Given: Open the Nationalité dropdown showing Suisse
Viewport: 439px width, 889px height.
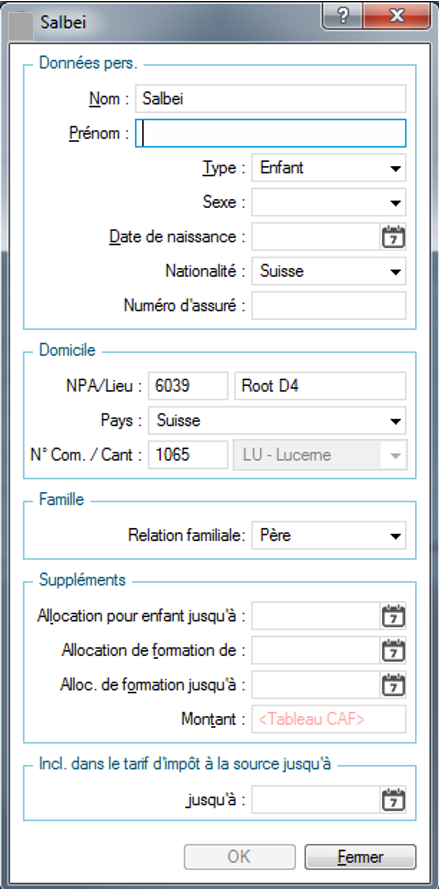Looking at the screenshot, I should pos(329,271).
